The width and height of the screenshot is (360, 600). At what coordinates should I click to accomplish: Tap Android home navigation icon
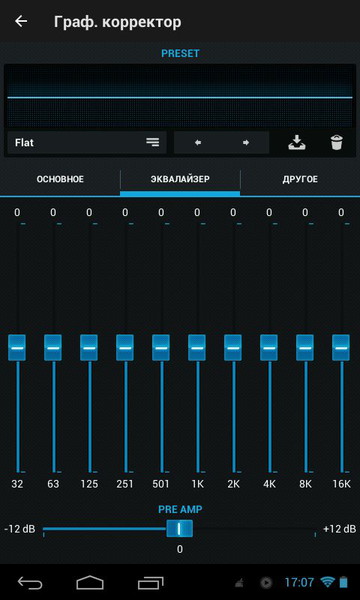90,583
